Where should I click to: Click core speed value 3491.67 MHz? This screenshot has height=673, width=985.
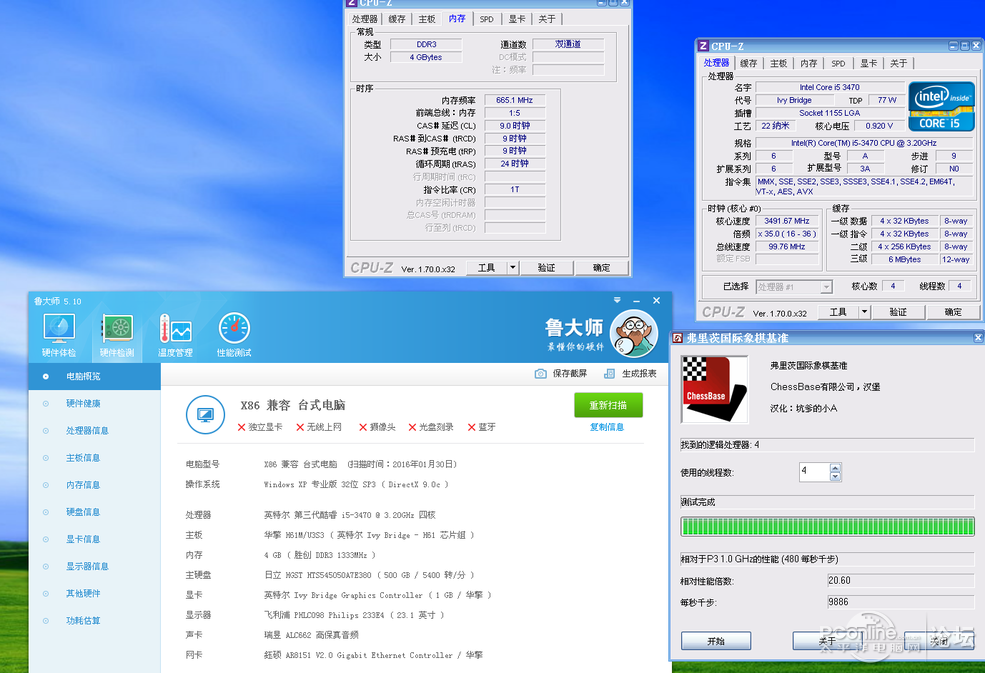pos(786,221)
